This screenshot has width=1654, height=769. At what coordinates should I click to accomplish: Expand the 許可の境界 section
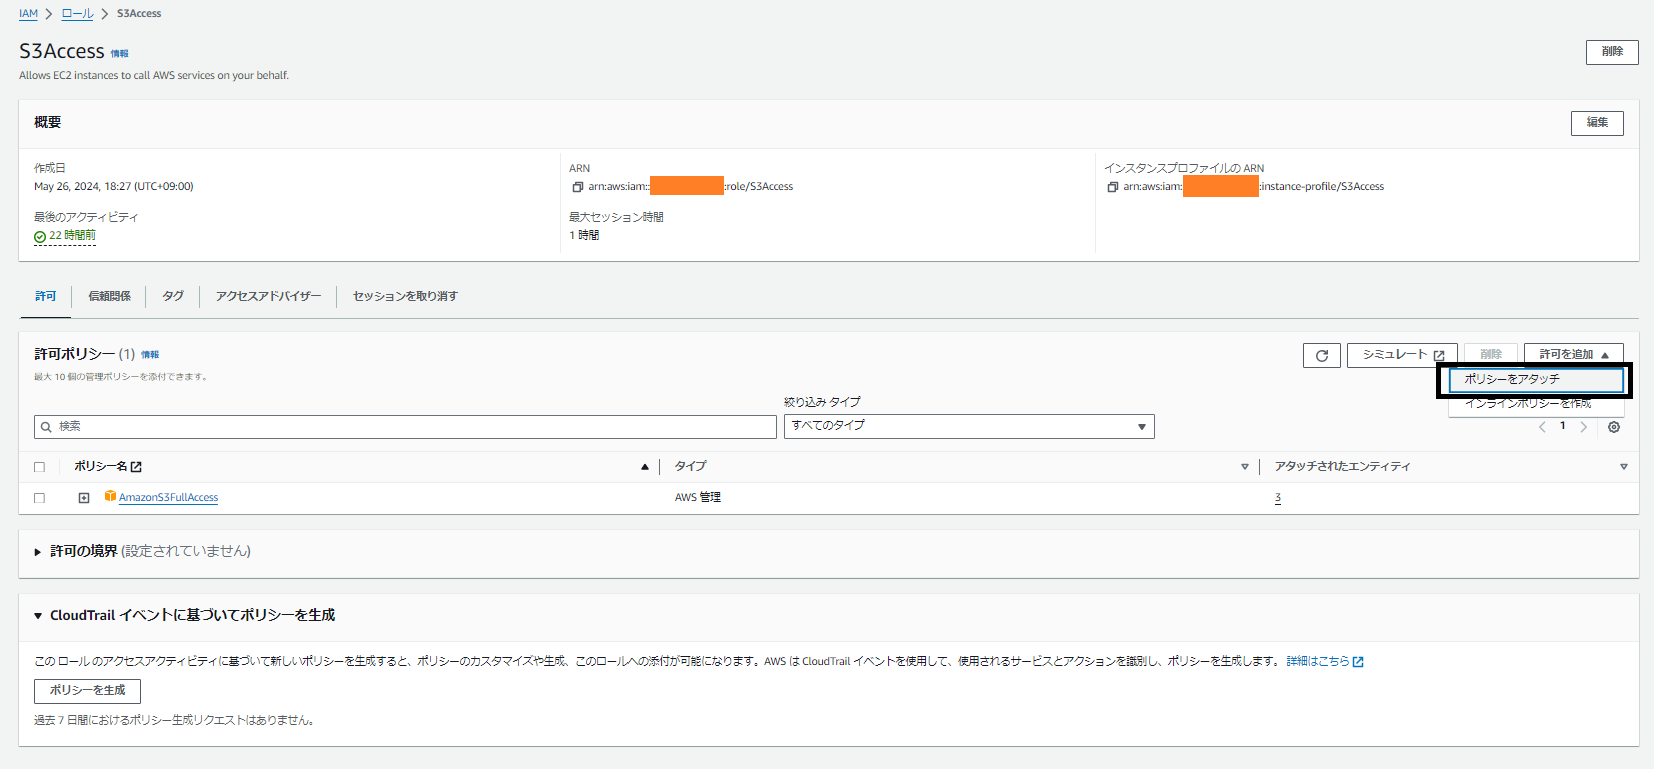38,552
